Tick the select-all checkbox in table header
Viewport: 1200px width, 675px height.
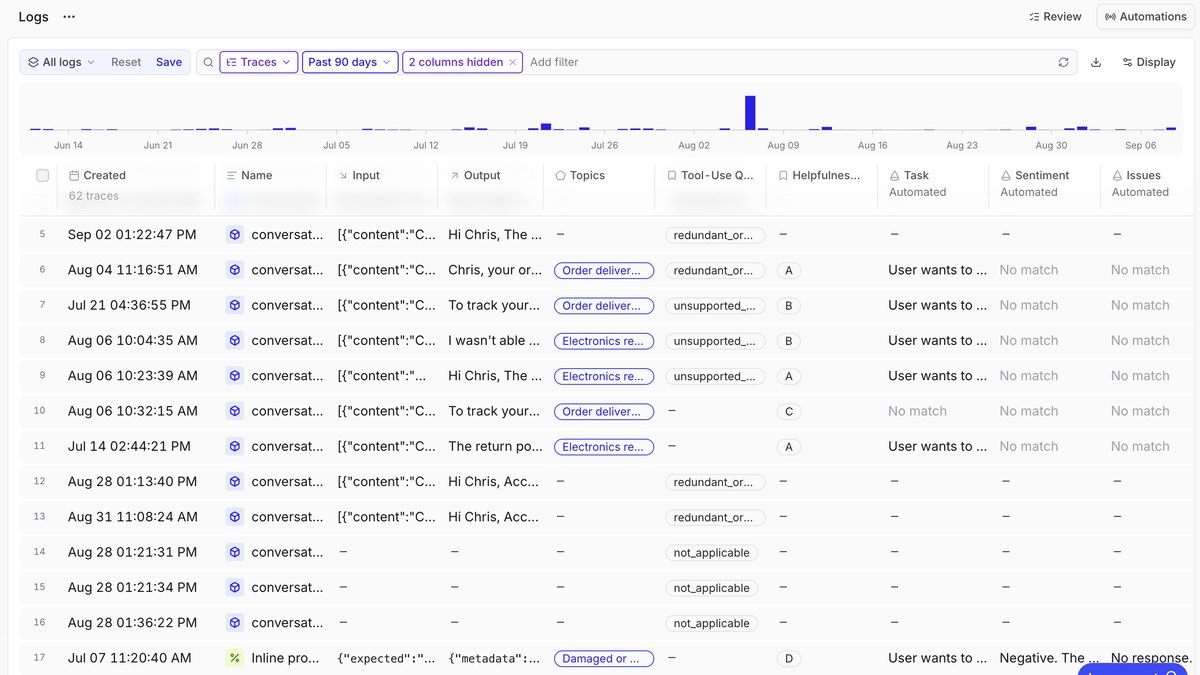pos(43,175)
